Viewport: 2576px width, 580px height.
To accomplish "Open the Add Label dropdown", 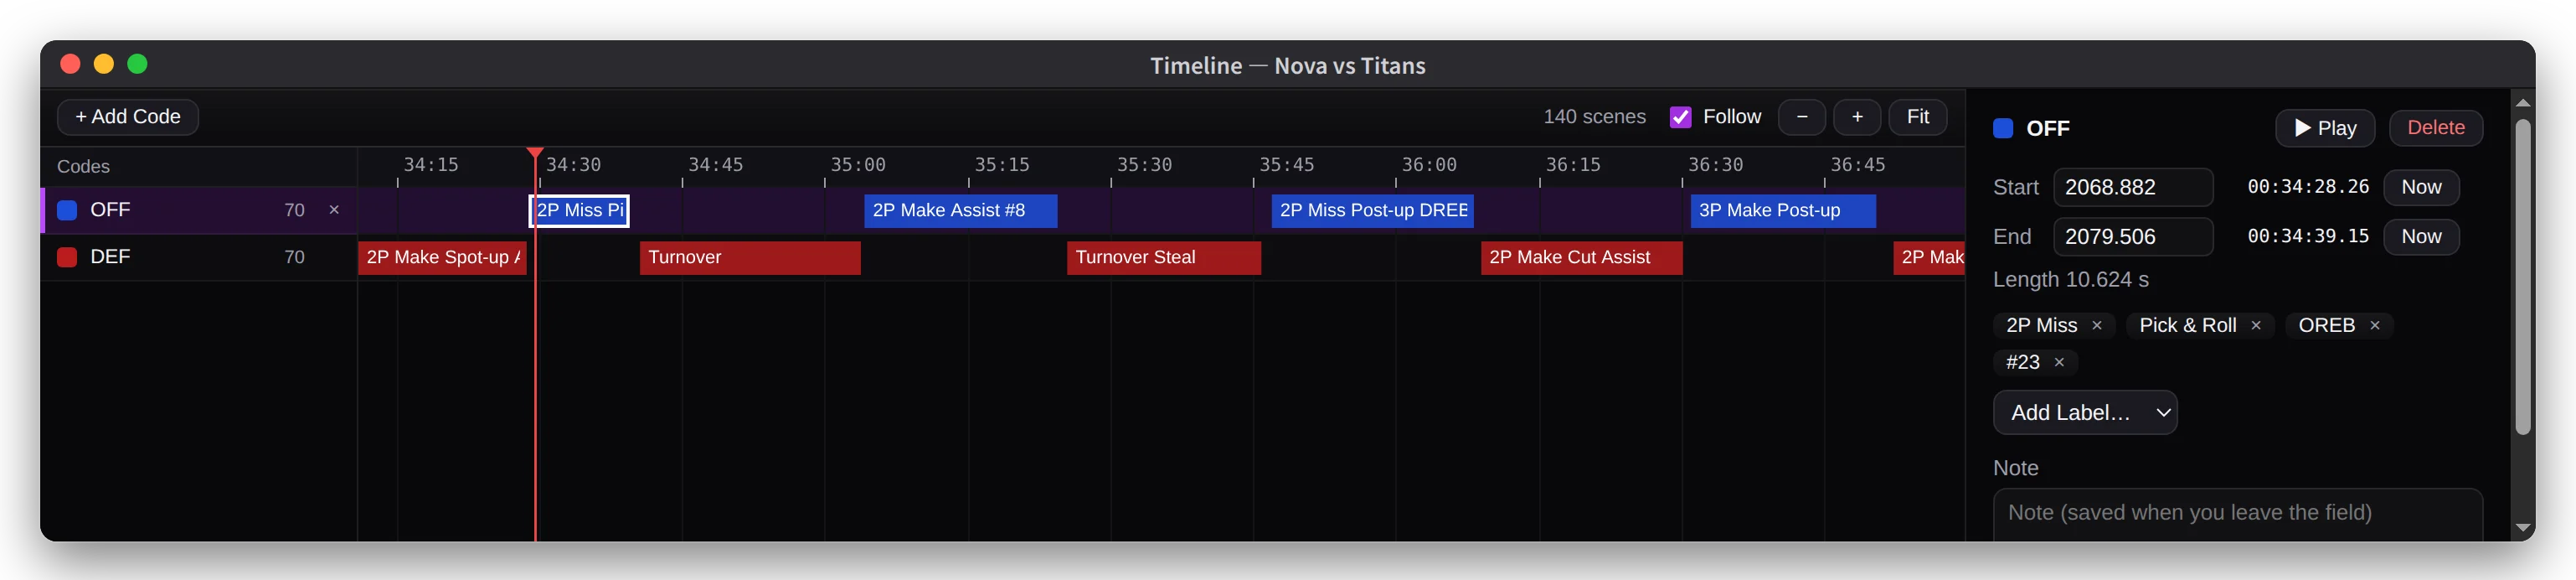I will point(2085,413).
